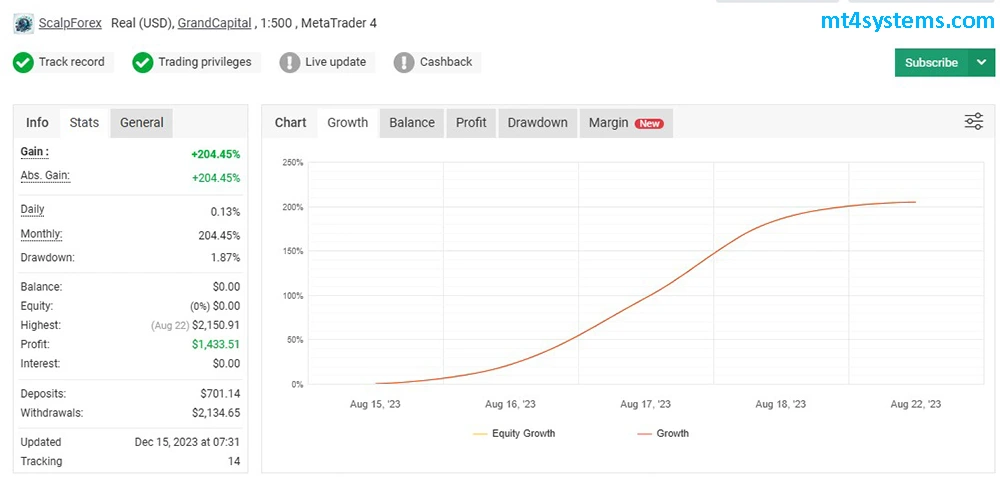Open the ScalpForex profile link

click(70, 23)
